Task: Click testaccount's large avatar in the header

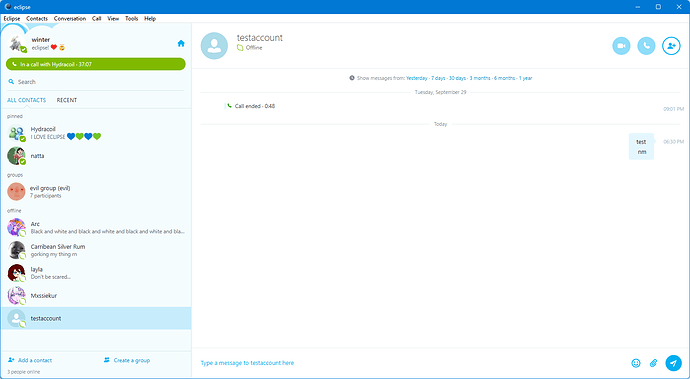Action: pyautogui.click(x=214, y=46)
